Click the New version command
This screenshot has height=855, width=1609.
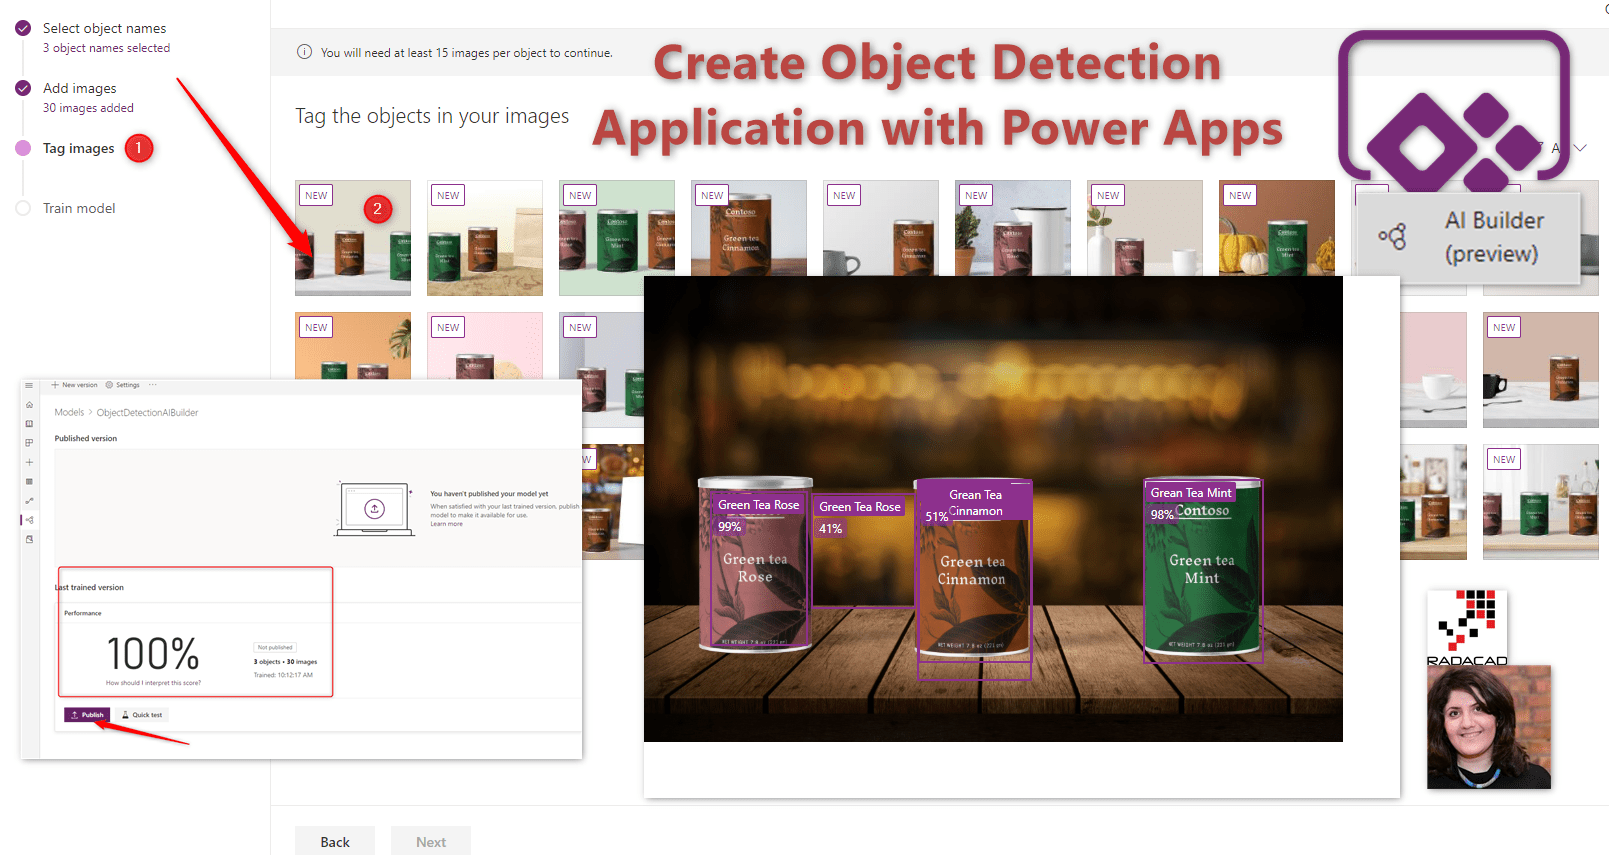74,385
